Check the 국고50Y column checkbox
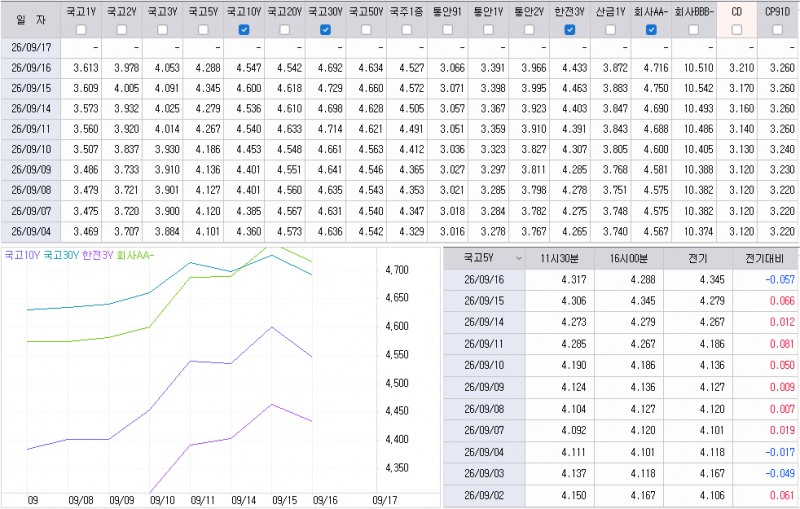Screen dimensions: 800x509 point(366,30)
